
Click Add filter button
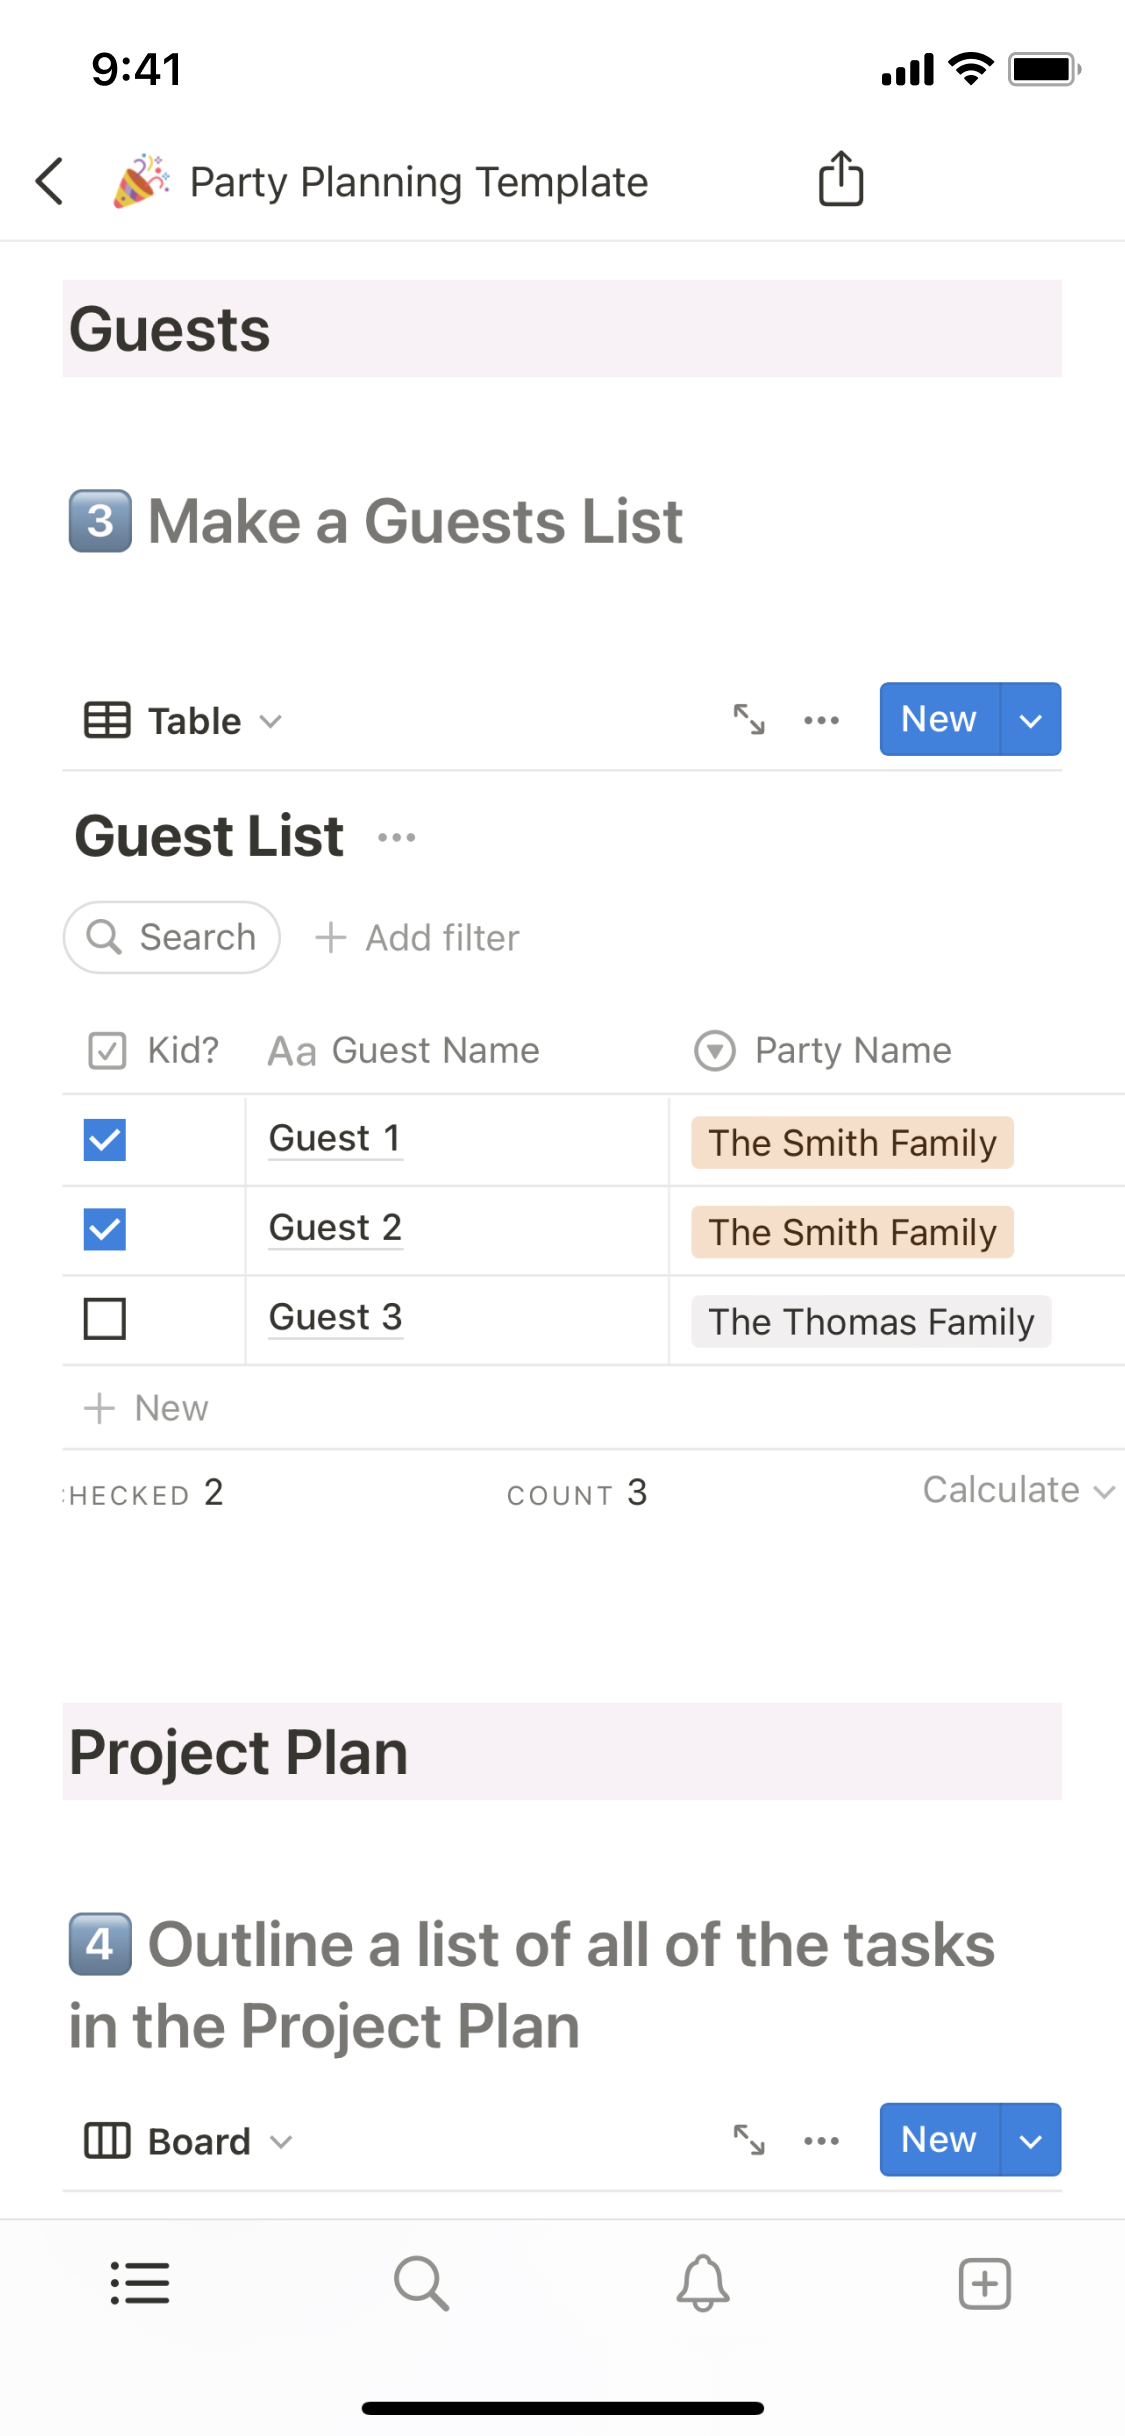click(x=418, y=938)
